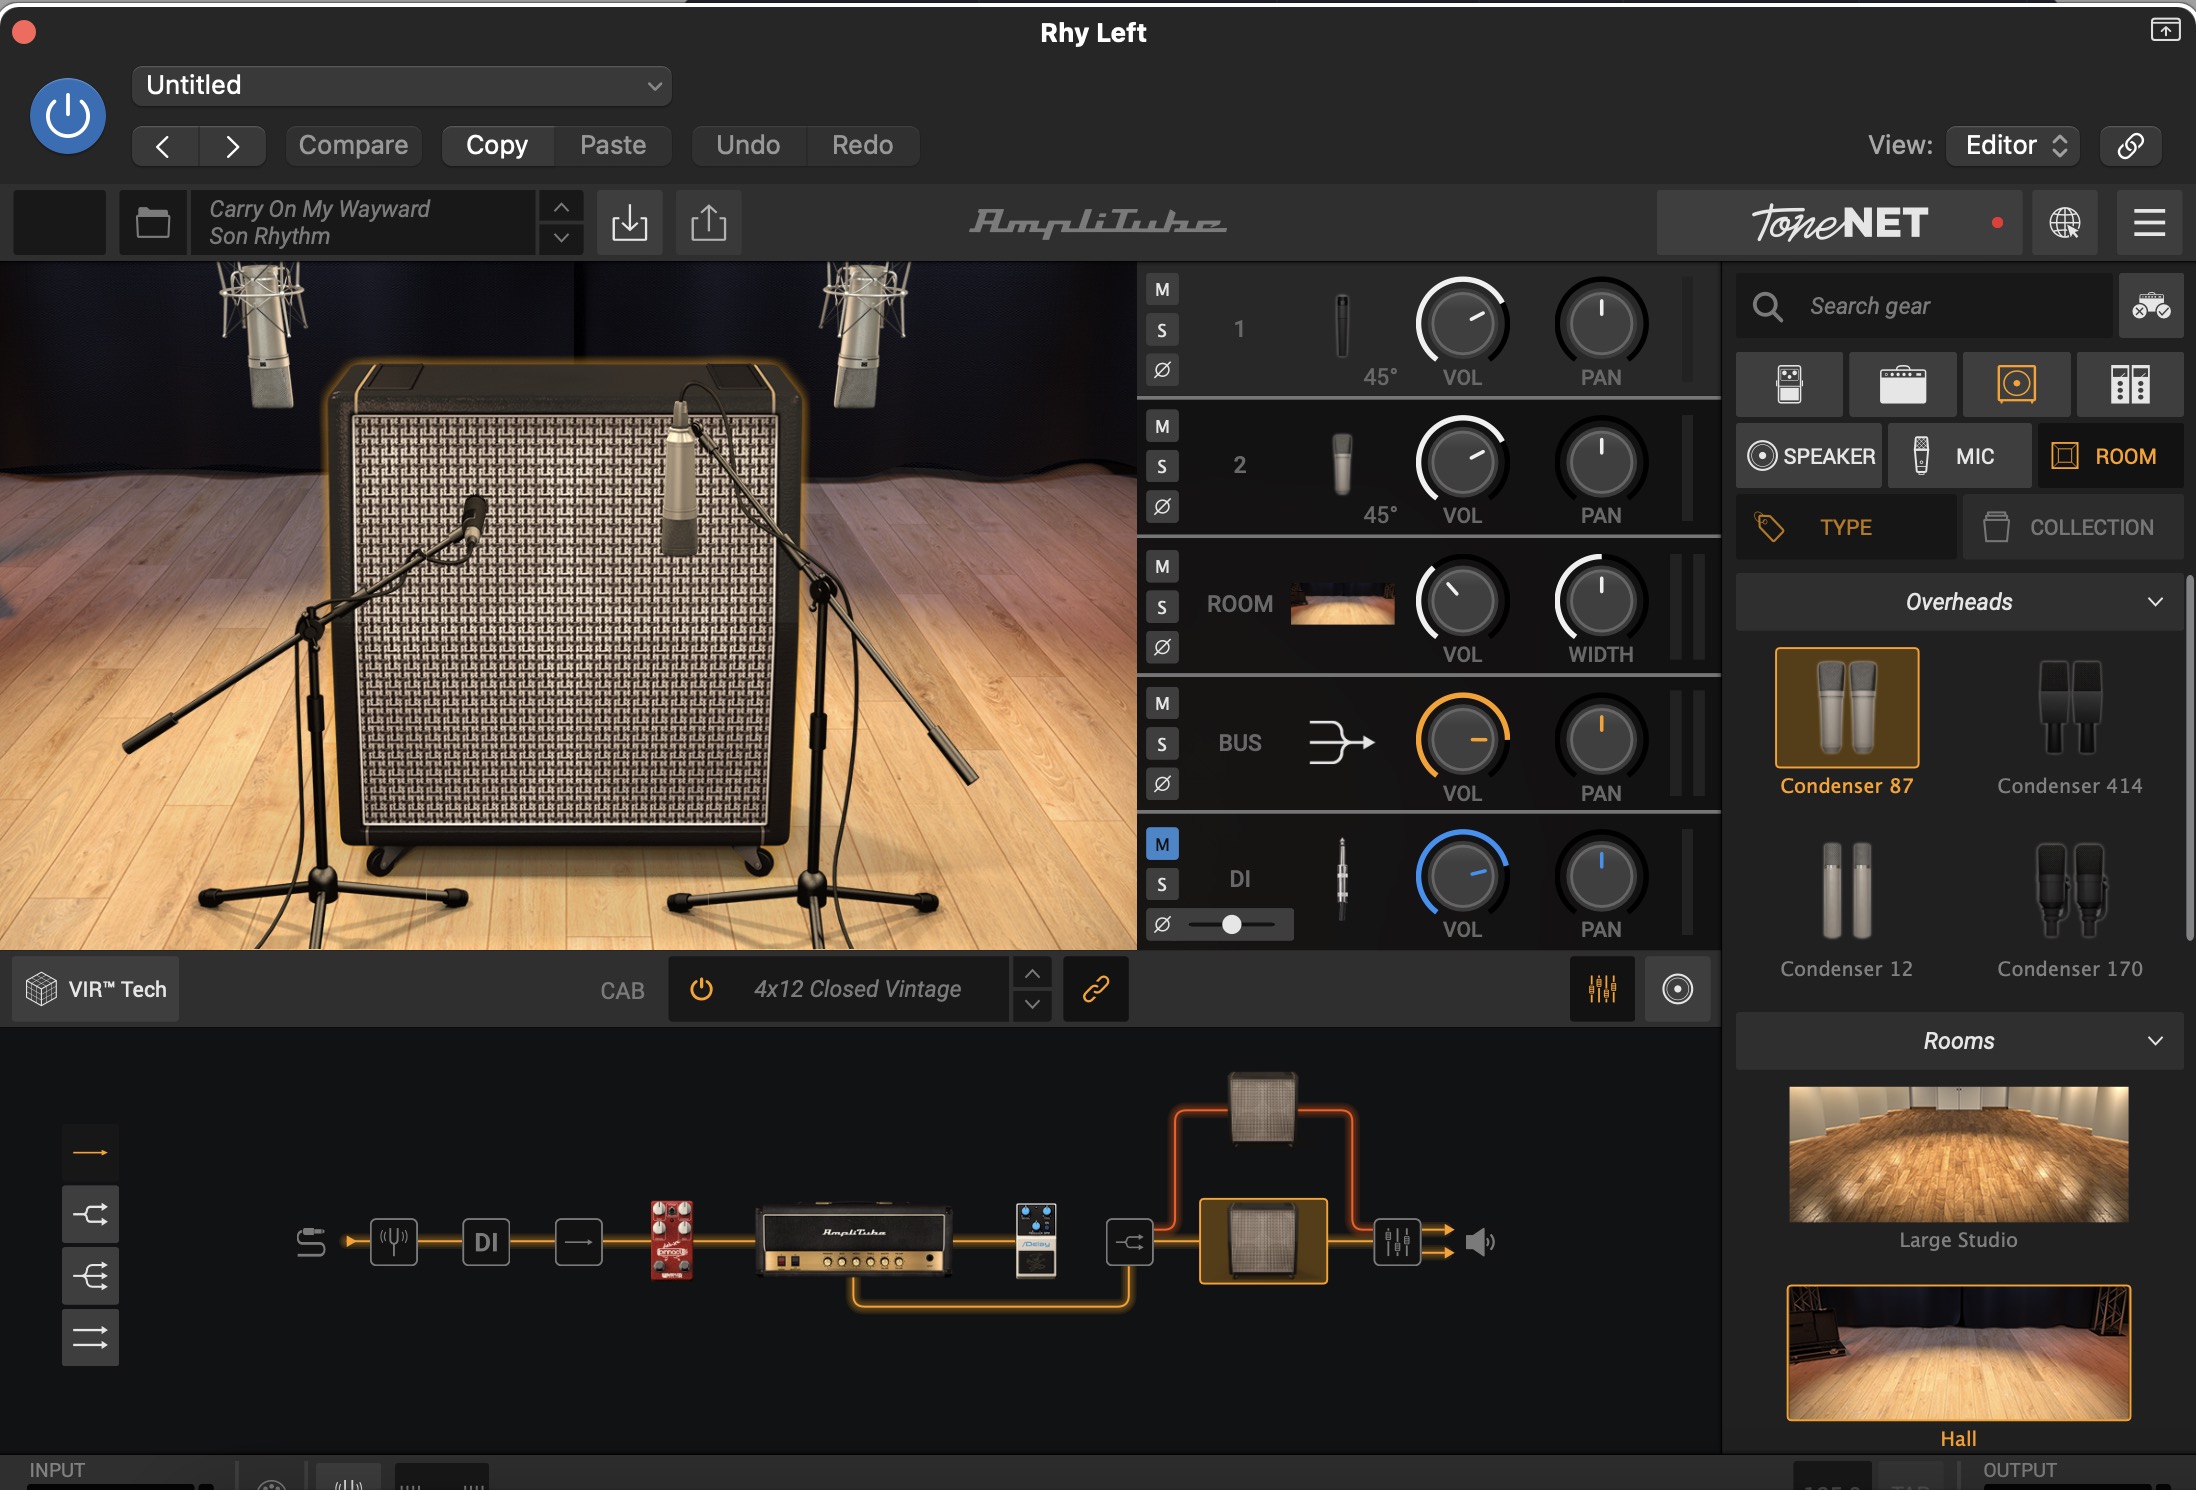Viewport: 2196px width, 1490px height.
Task: Click the mic 2 microphone model icon
Action: coord(1342,463)
